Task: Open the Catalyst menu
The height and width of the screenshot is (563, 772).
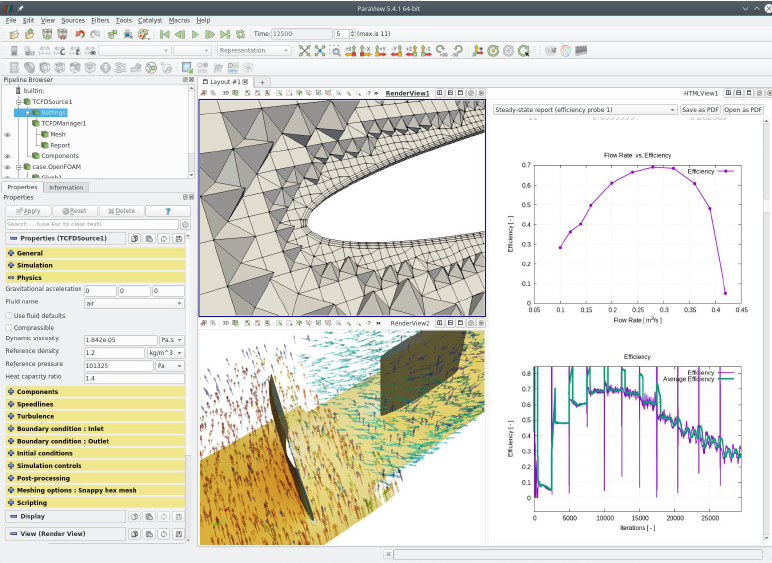Action: point(150,20)
